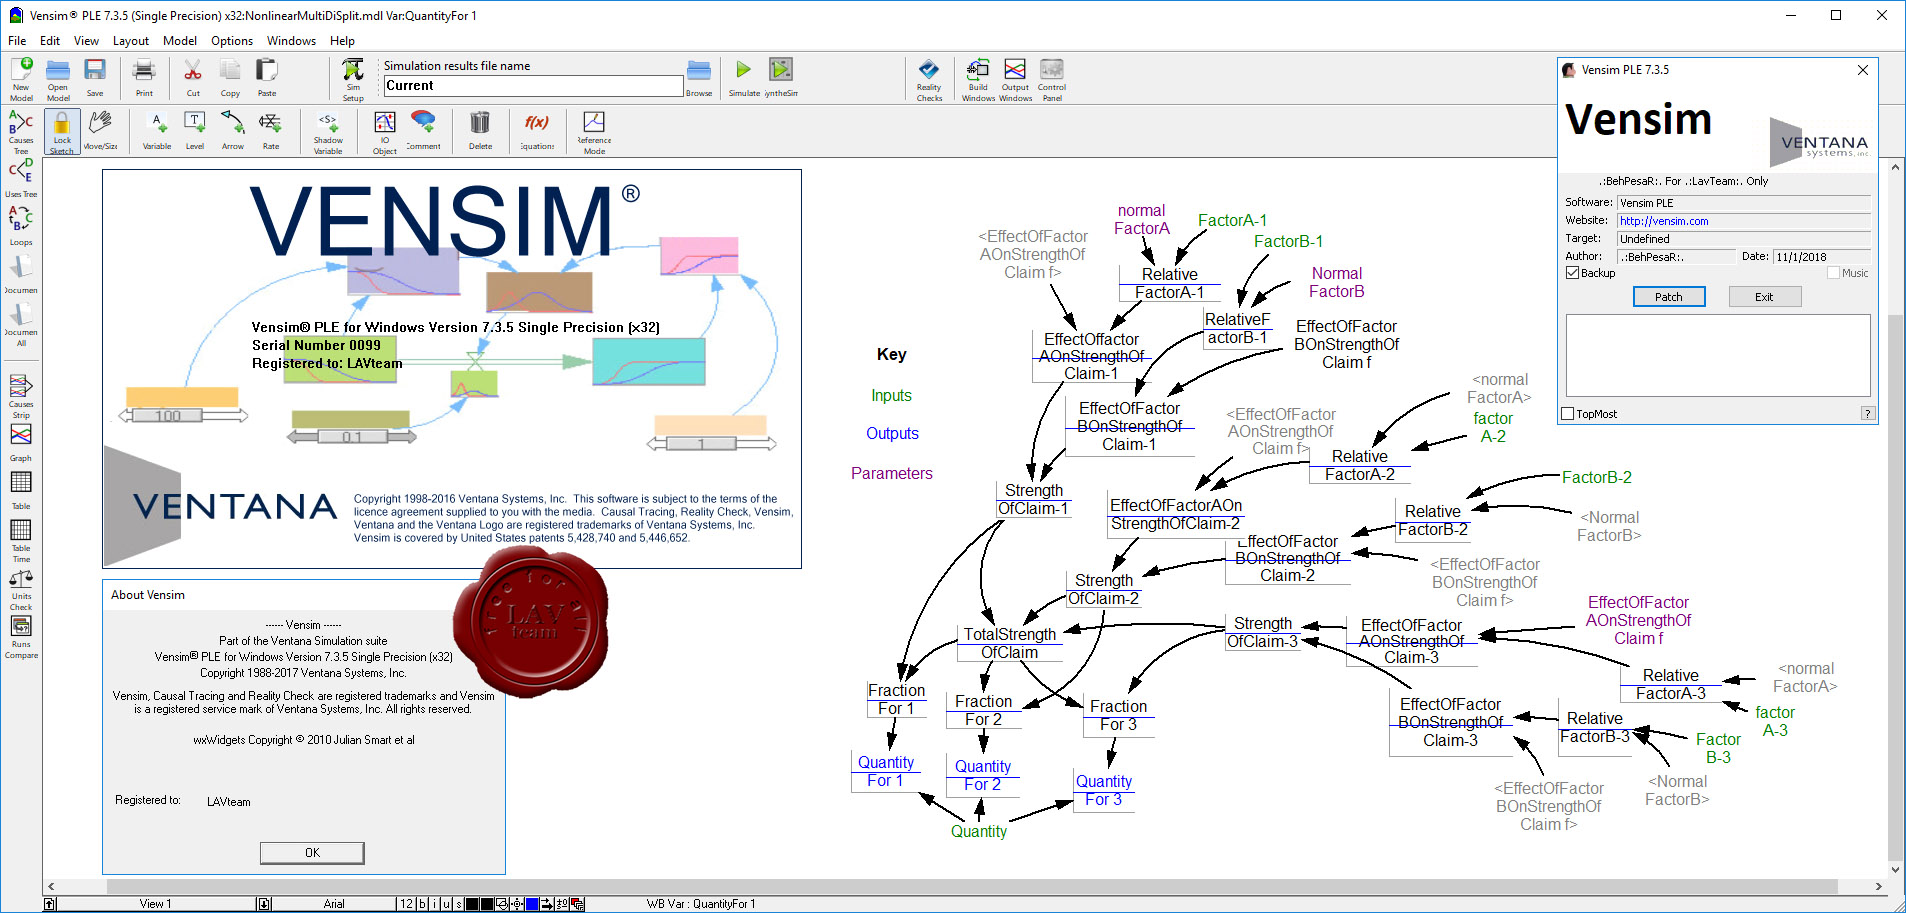Open the Arial font selector in status bar
Screen dimensions: 1906x913
(x=334, y=904)
